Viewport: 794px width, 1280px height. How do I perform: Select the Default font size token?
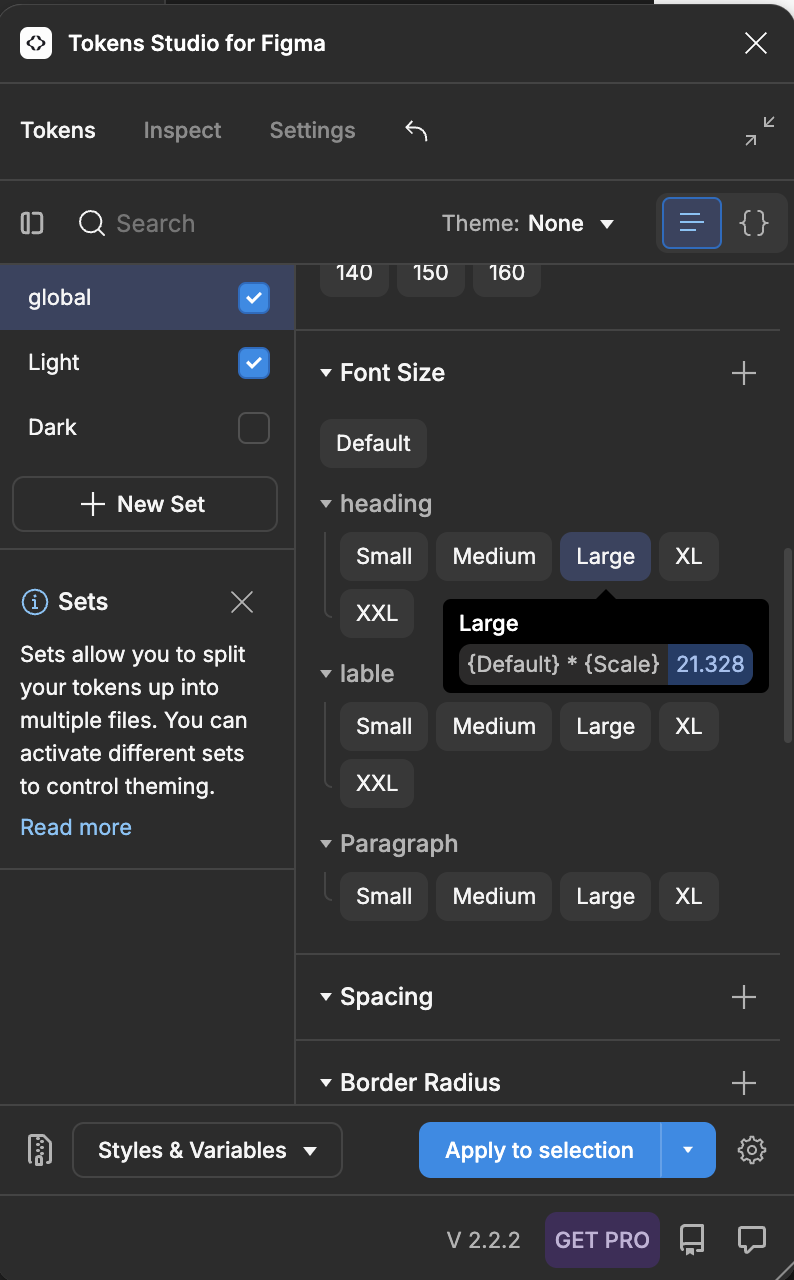(x=373, y=443)
